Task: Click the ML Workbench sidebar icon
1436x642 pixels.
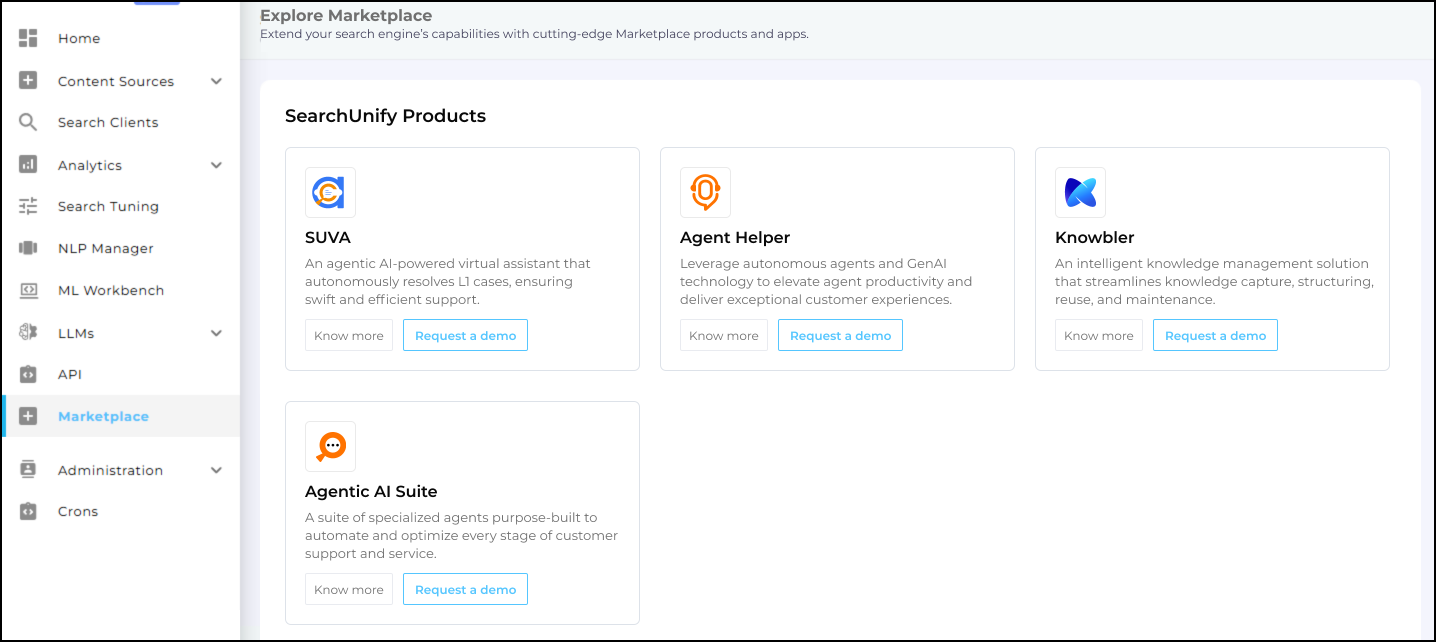Action: point(28,290)
